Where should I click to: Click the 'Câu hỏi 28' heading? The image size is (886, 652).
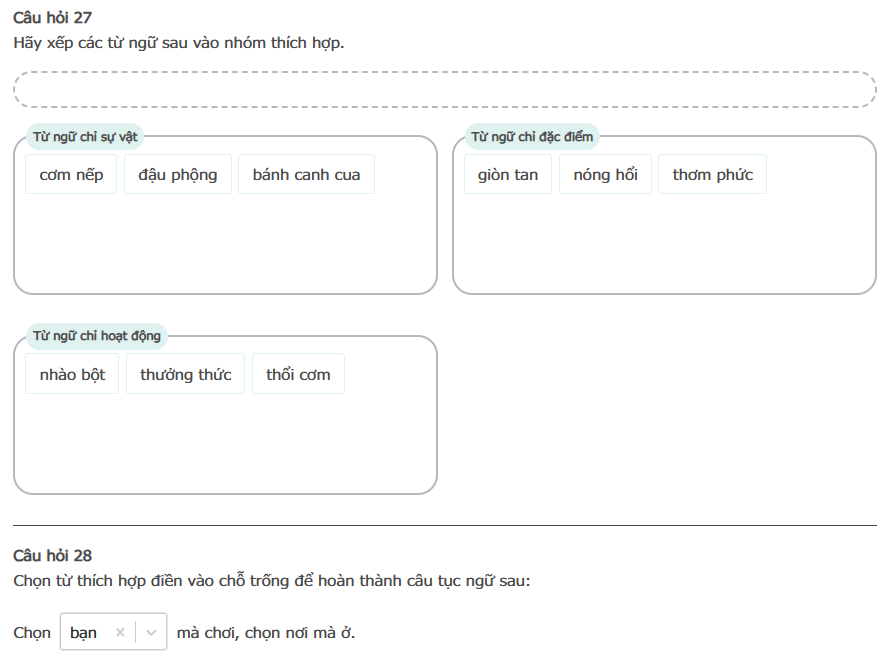[x=53, y=555]
